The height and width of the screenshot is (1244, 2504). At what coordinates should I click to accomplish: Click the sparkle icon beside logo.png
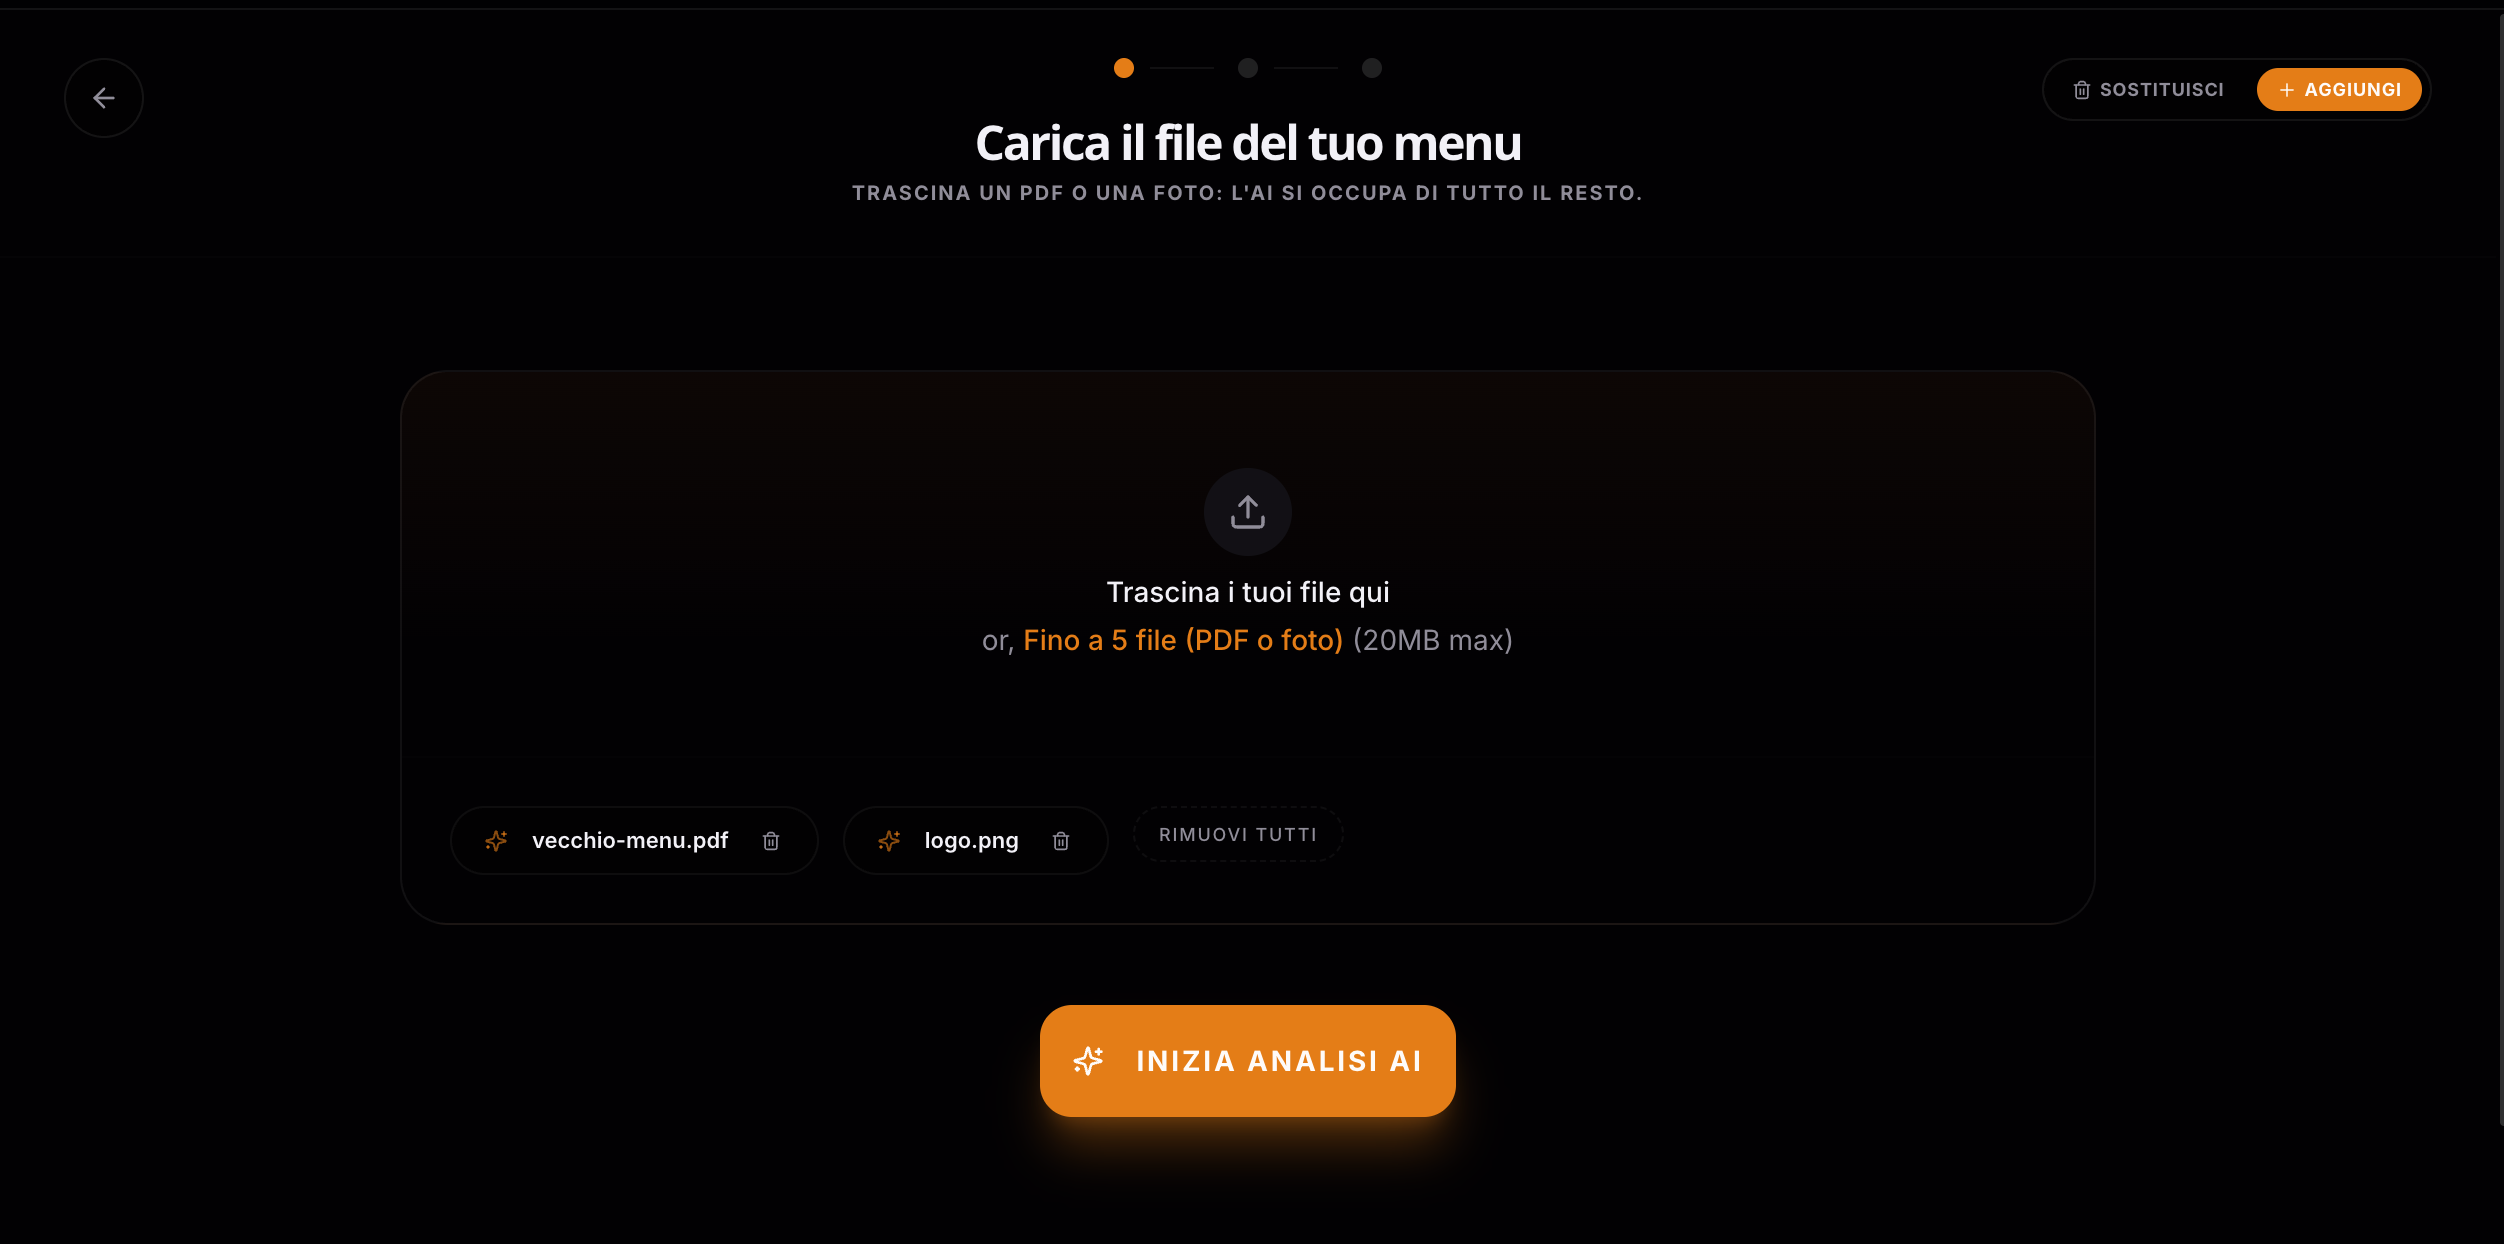click(x=890, y=841)
